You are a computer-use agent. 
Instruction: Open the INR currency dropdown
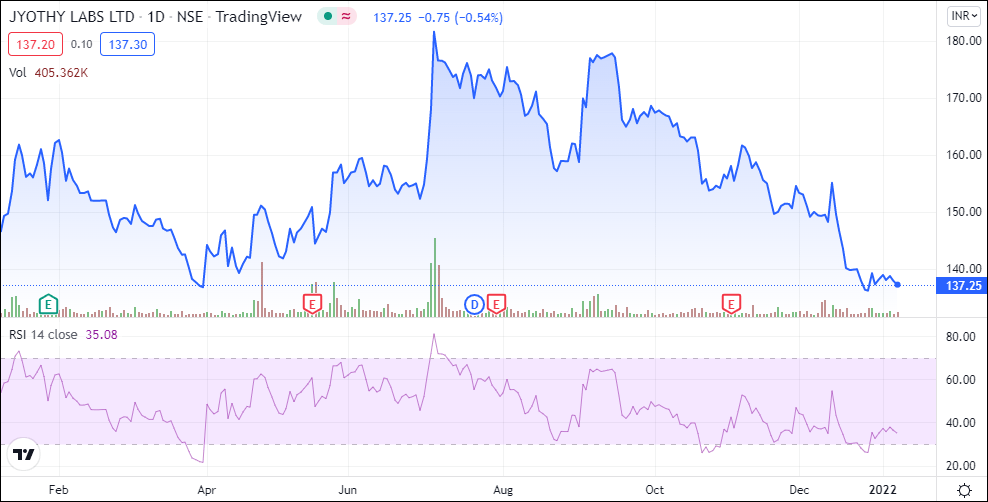(x=963, y=16)
